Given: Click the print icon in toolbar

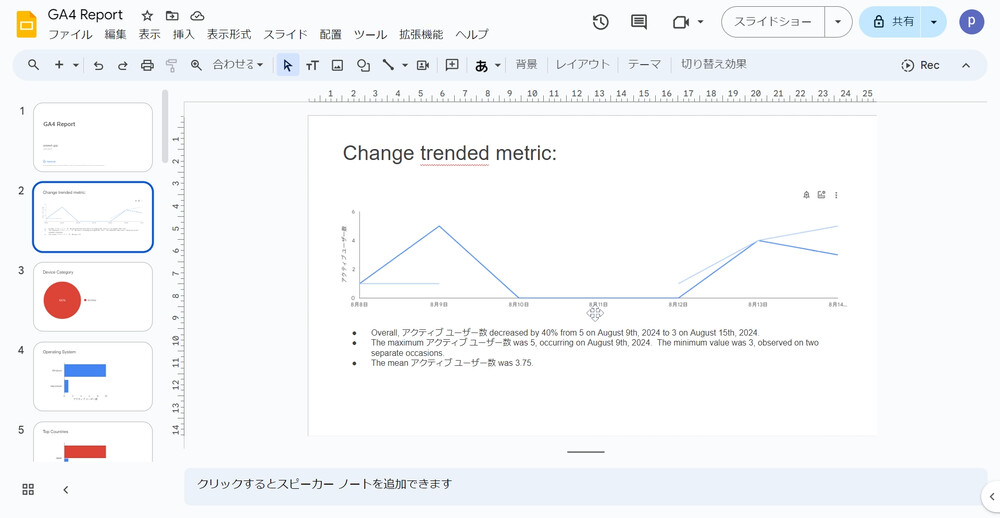Looking at the screenshot, I should tap(147, 65).
